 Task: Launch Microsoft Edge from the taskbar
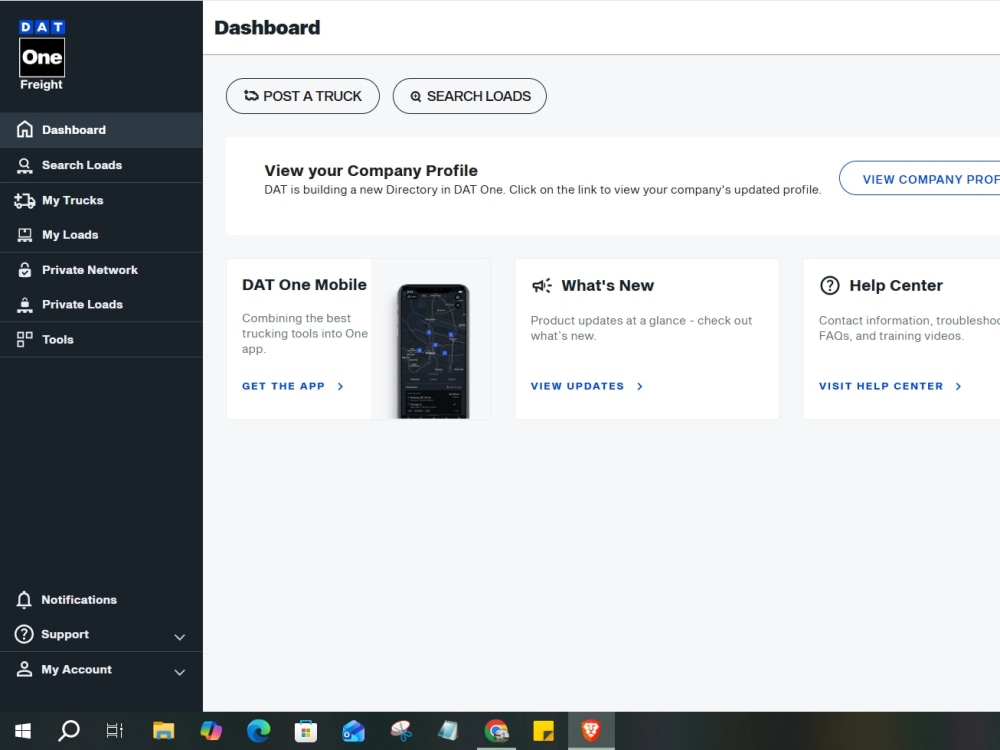[258, 731]
